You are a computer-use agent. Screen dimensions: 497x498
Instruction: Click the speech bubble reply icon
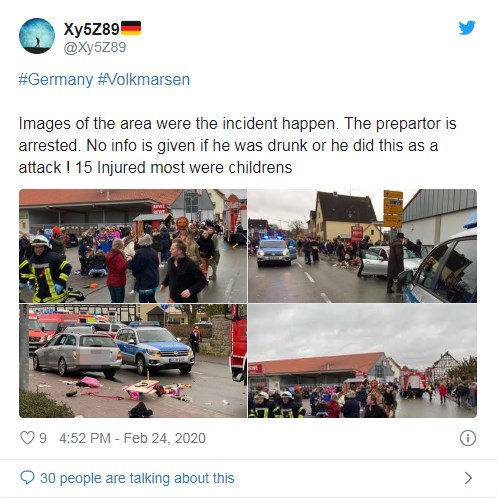pyautogui.click(x=27, y=478)
